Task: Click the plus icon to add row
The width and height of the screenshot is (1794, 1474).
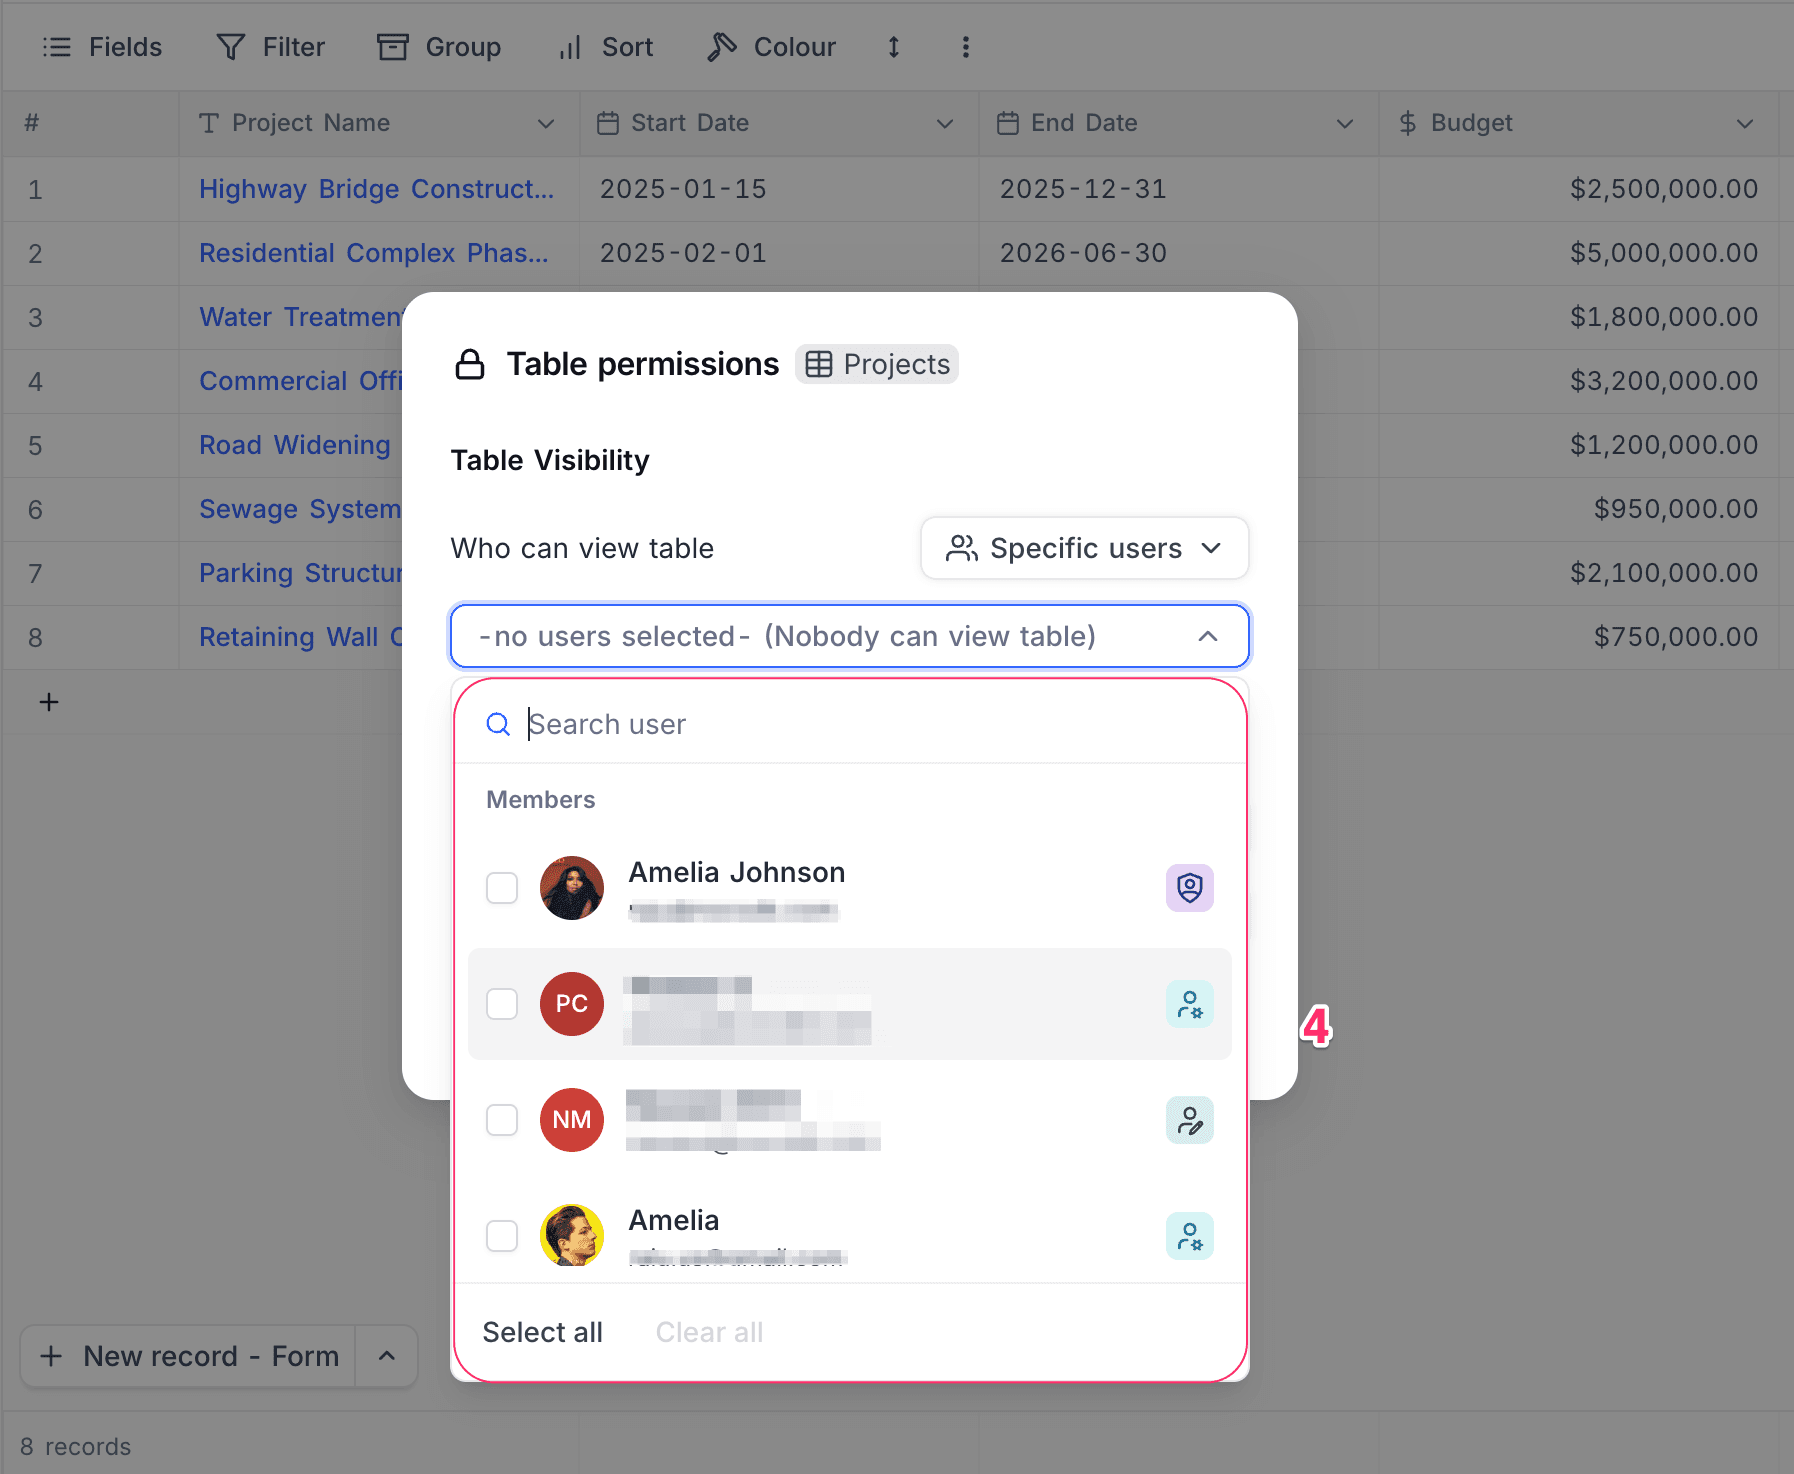Action: (49, 702)
